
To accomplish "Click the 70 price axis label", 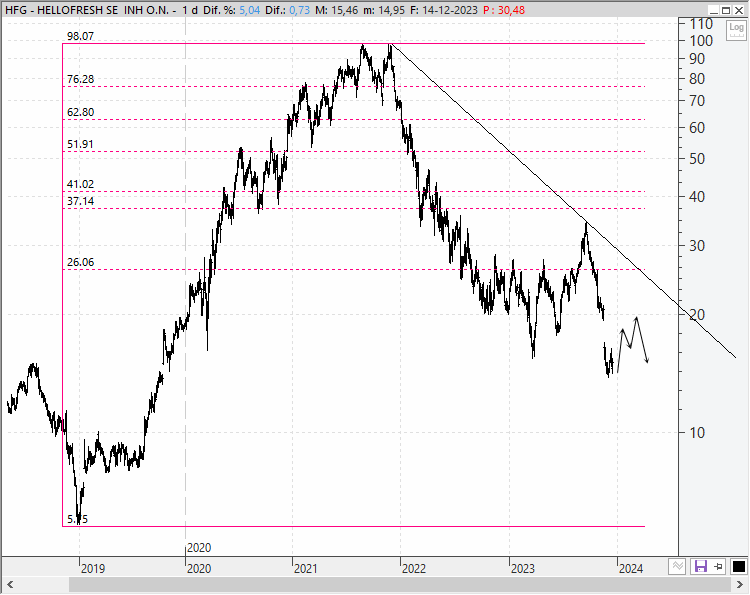I will click(697, 101).
